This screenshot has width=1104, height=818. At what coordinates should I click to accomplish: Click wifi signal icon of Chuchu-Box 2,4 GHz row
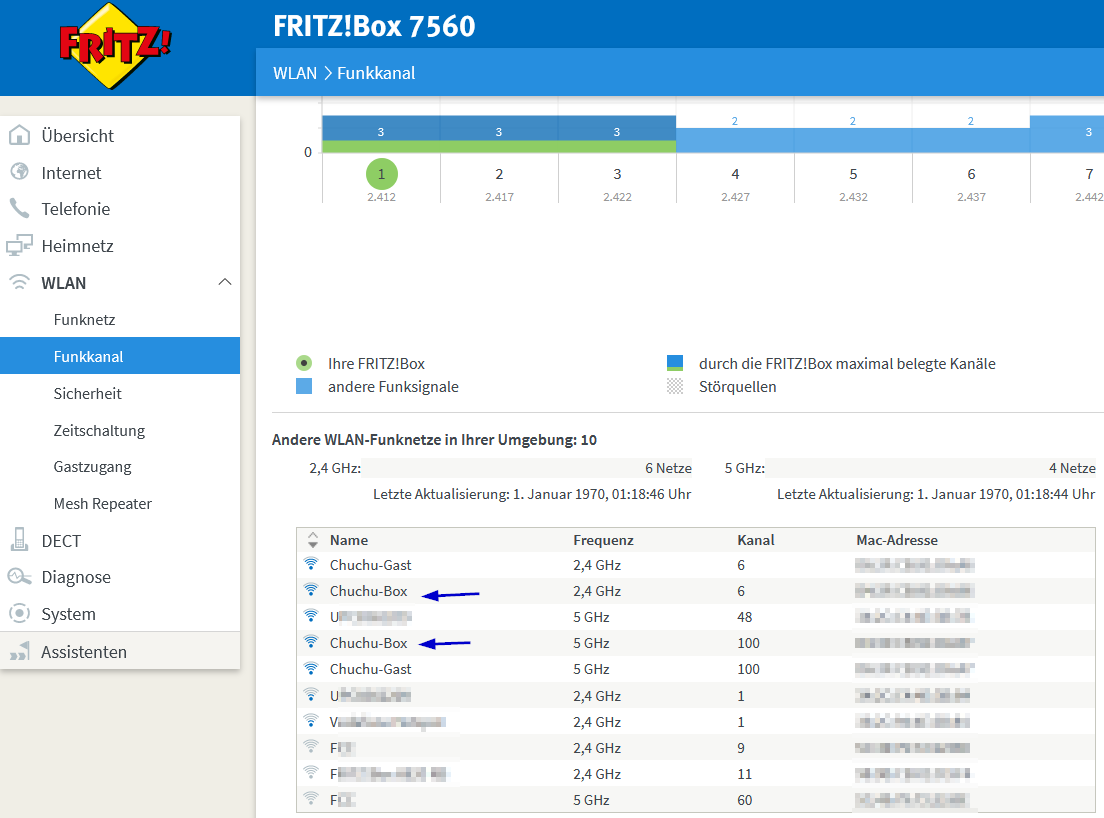[311, 590]
